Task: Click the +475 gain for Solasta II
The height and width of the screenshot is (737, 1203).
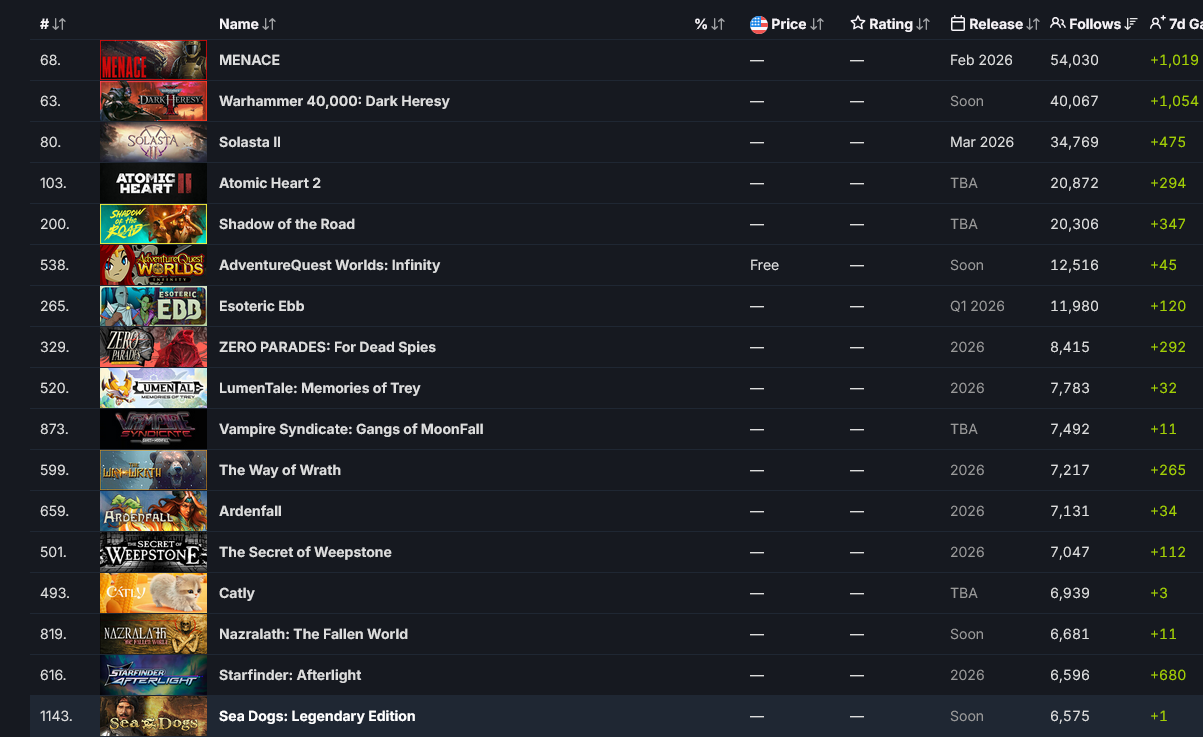Action: 1168,142
